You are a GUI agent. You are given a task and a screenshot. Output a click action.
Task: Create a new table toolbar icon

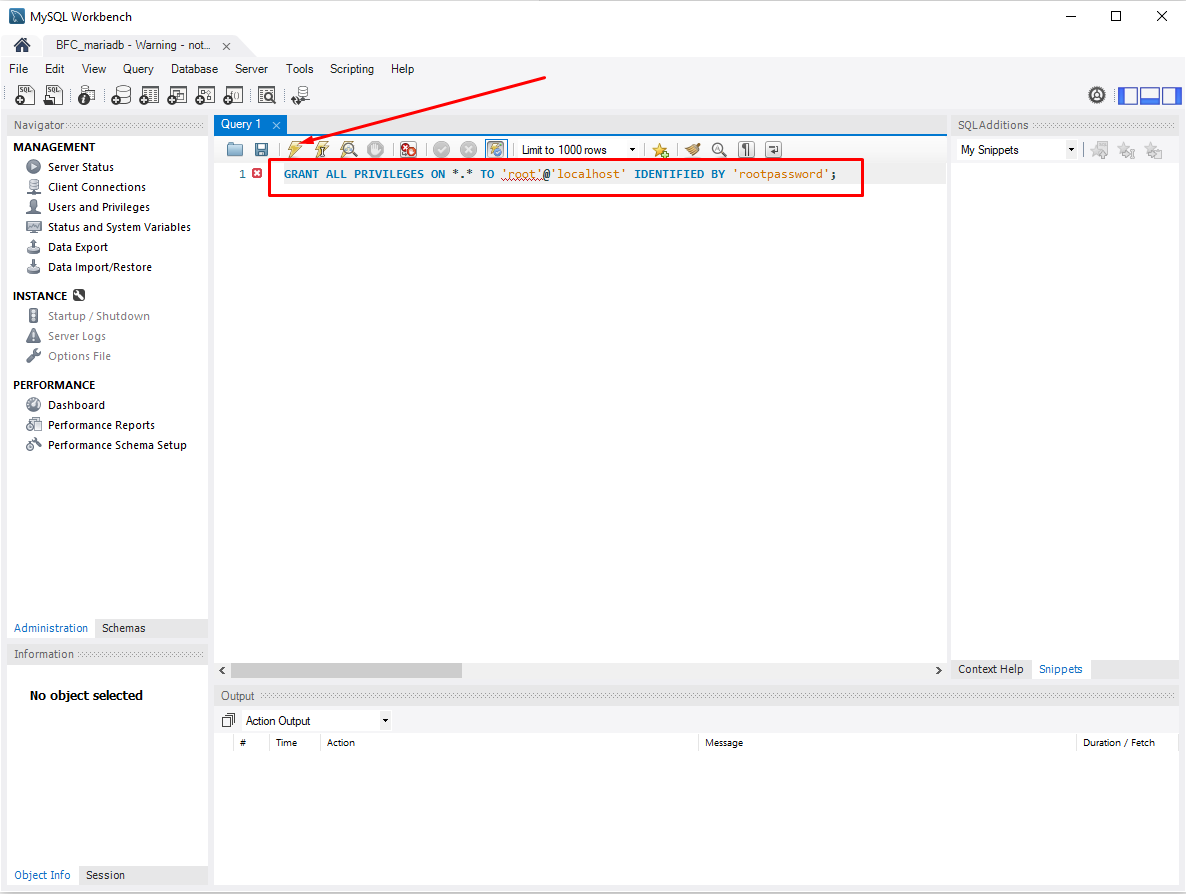[149, 95]
